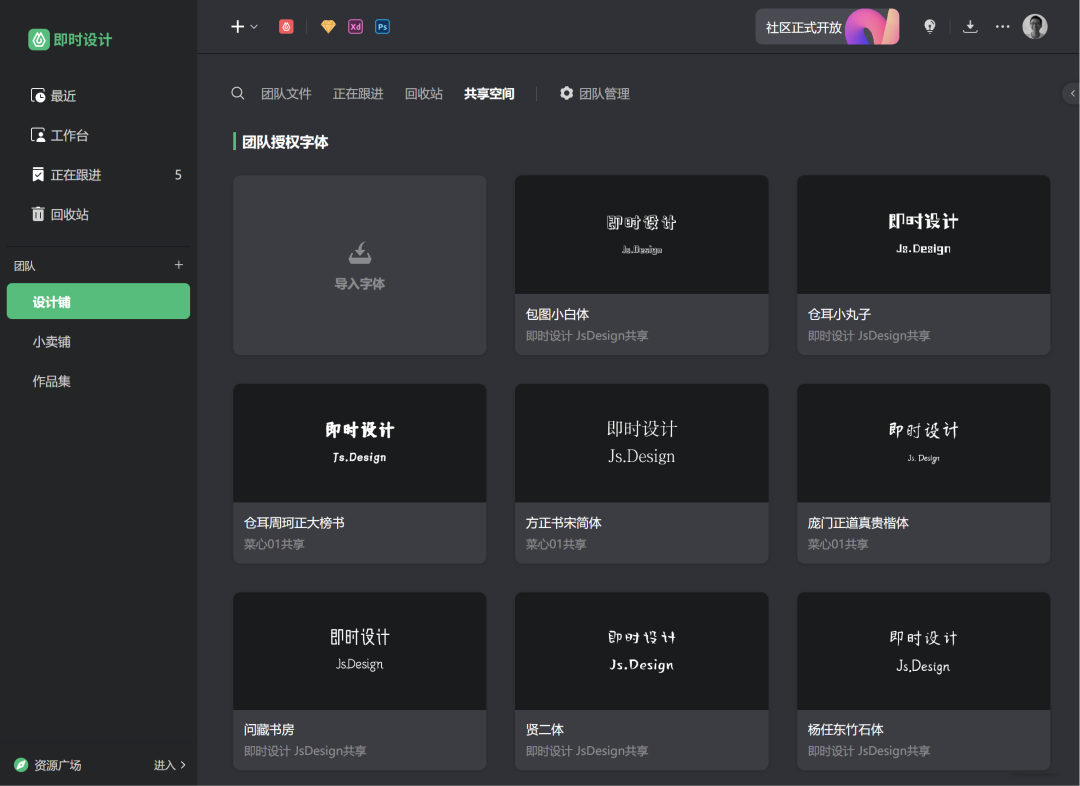Click the download icon in top bar
The height and width of the screenshot is (786, 1080).
[970, 27]
